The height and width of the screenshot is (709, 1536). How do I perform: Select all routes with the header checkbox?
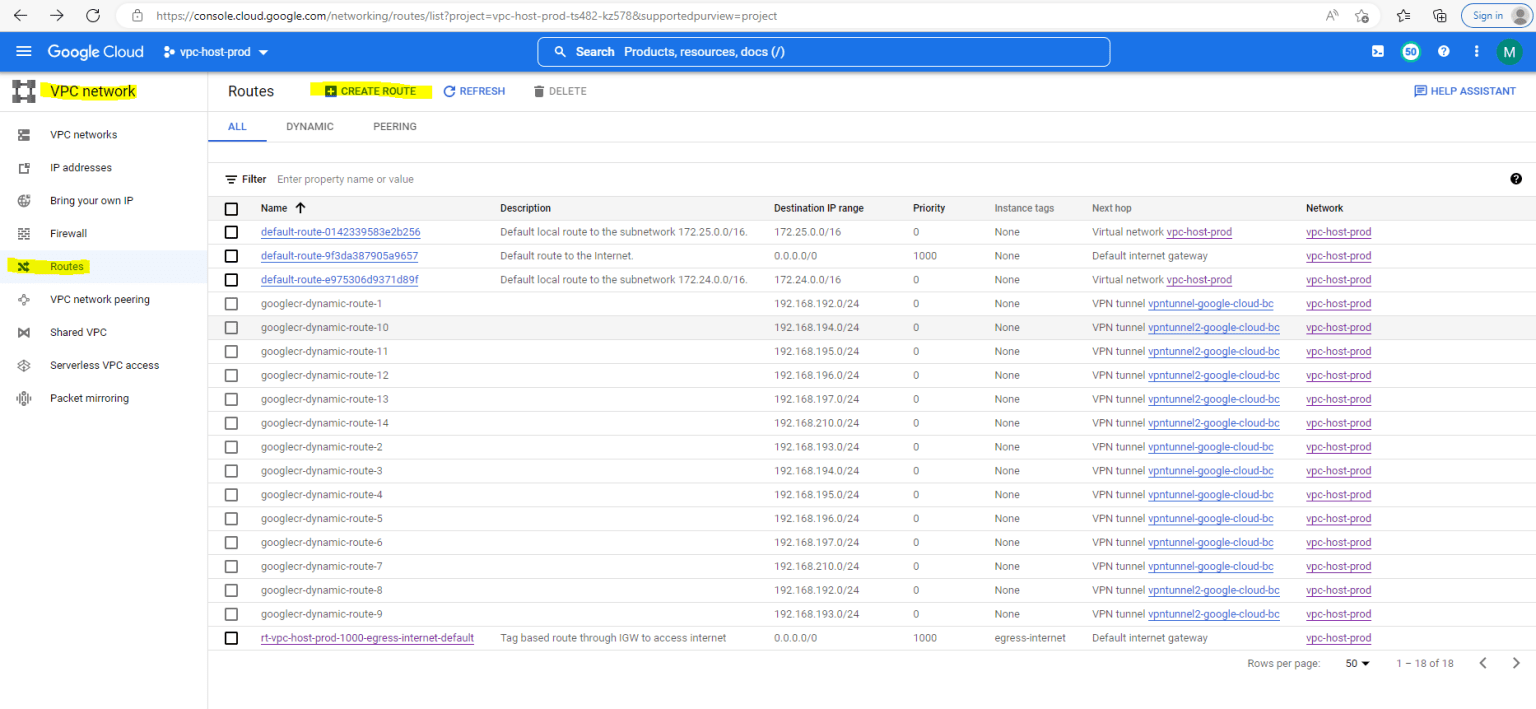tap(231, 208)
